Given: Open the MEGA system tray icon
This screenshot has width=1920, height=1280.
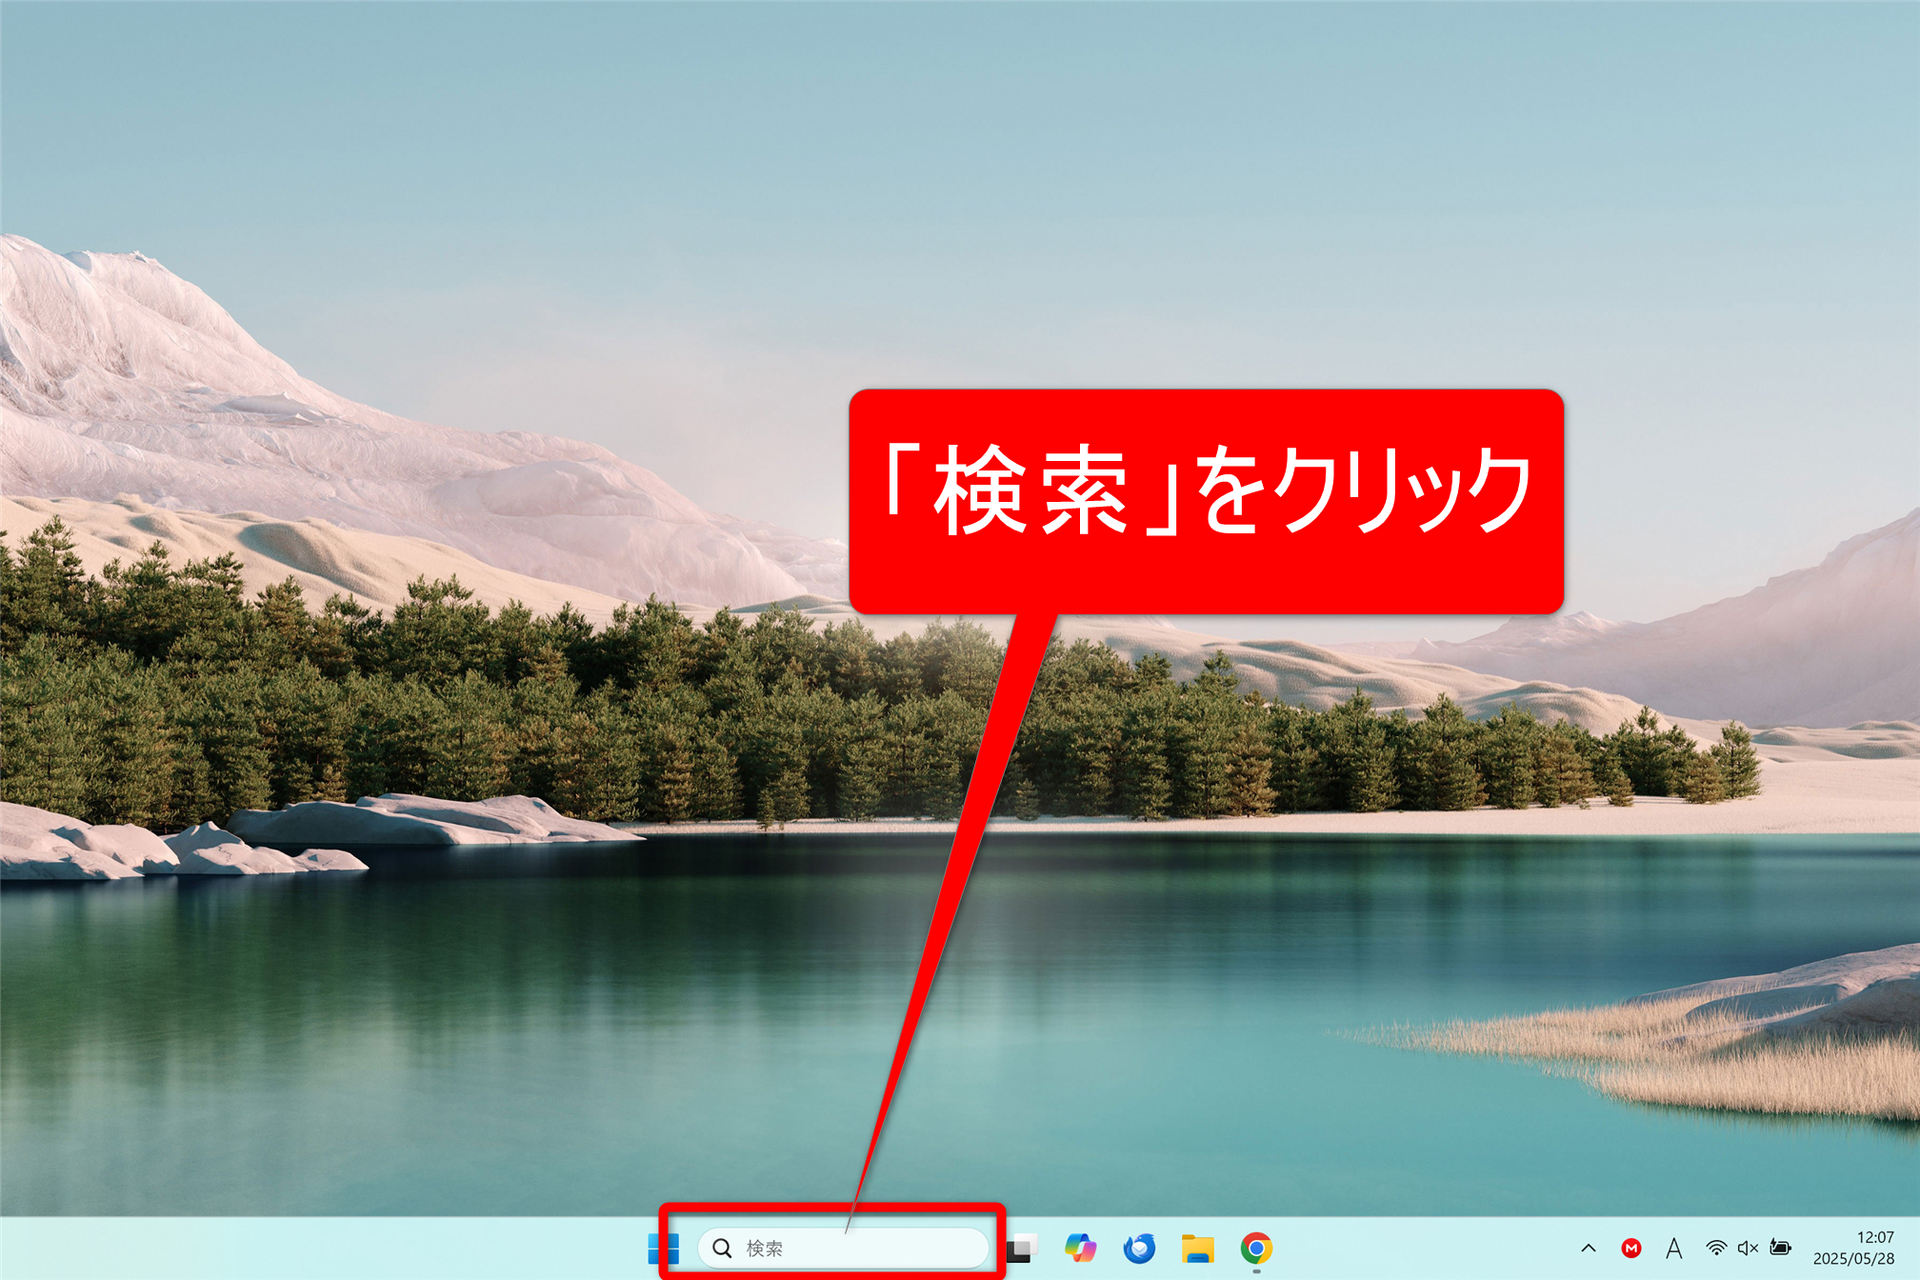Looking at the screenshot, I should coord(1632,1248).
